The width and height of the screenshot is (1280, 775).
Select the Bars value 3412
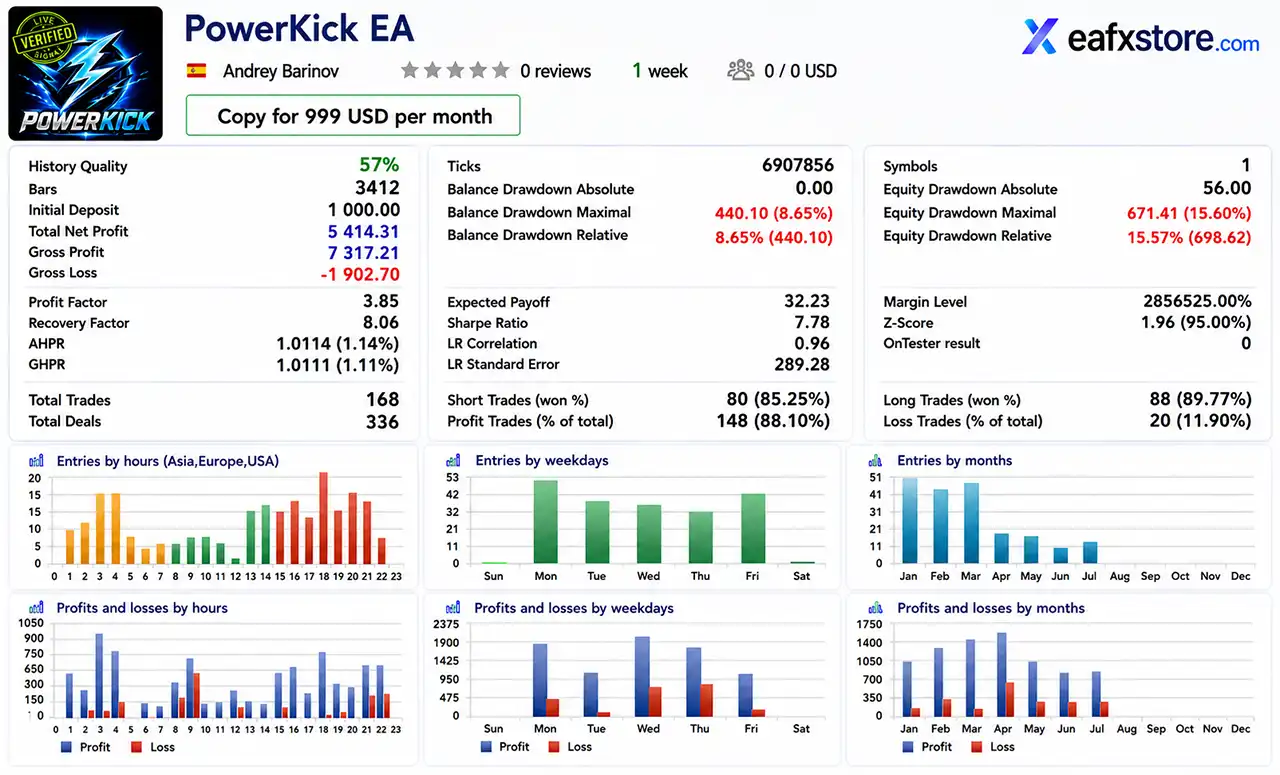377,188
